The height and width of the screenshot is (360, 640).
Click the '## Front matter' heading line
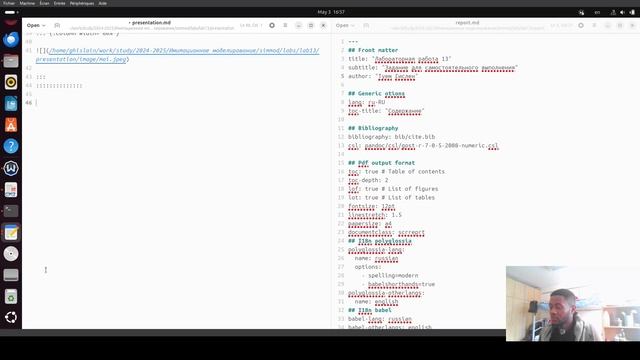tap(373, 50)
